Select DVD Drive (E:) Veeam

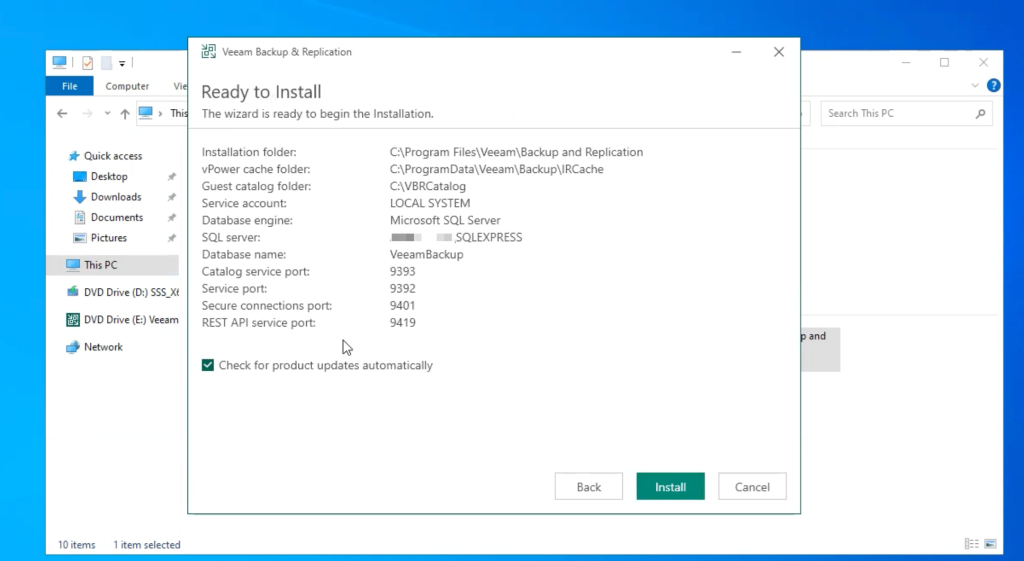(x=122, y=319)
